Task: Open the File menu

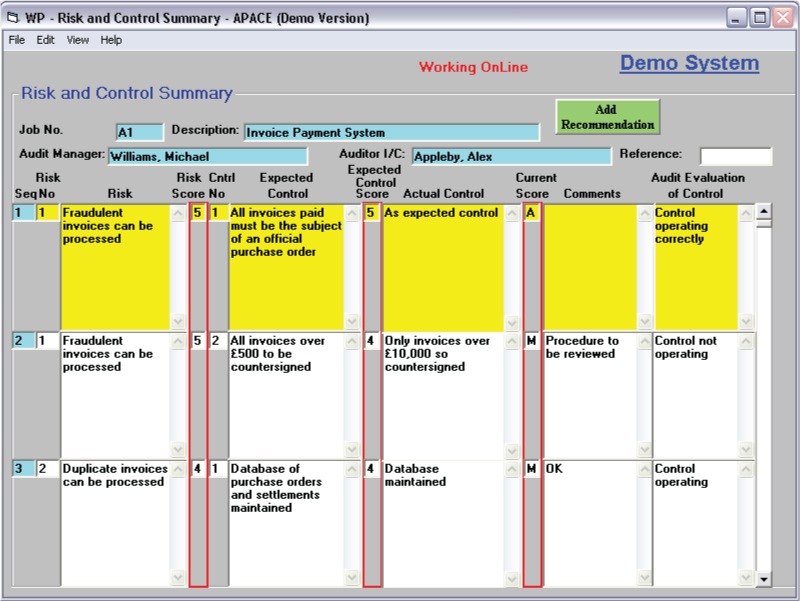Action: coord(16,40)
